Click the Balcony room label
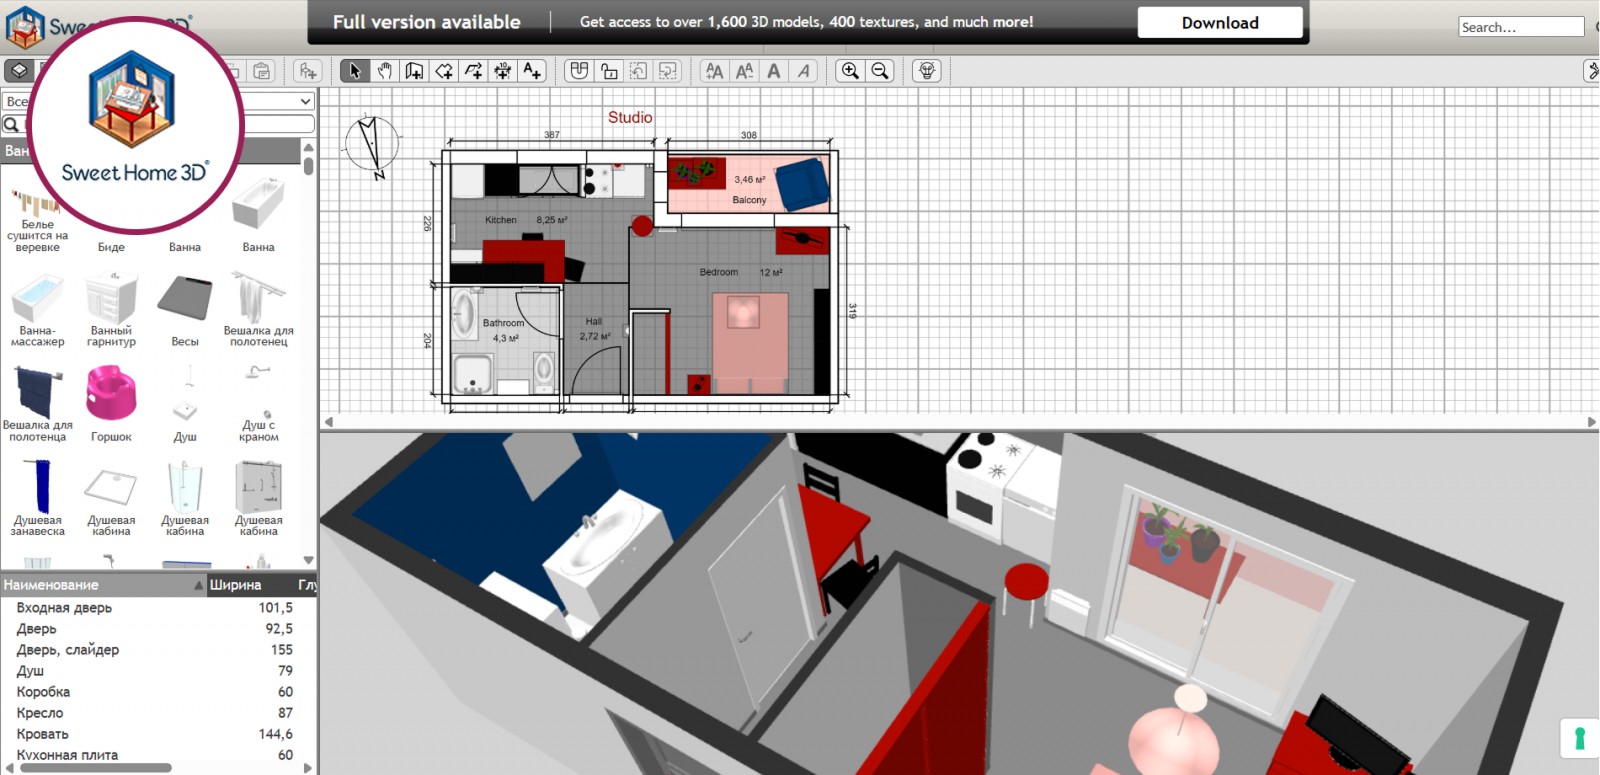The width and height of the screenshot is (1600, 775). pos(749,200)
